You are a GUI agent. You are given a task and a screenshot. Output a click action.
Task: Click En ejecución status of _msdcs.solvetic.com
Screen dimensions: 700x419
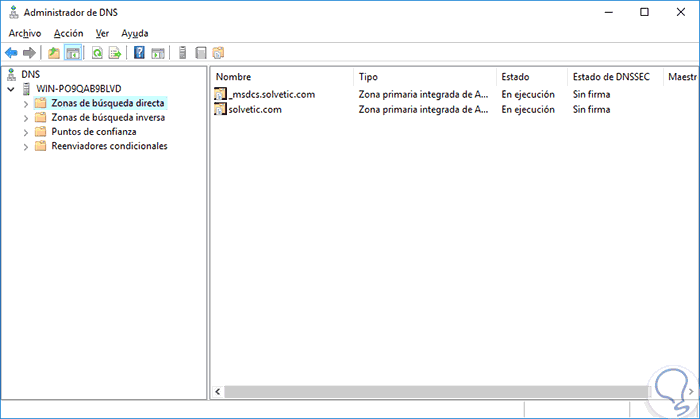528,95
